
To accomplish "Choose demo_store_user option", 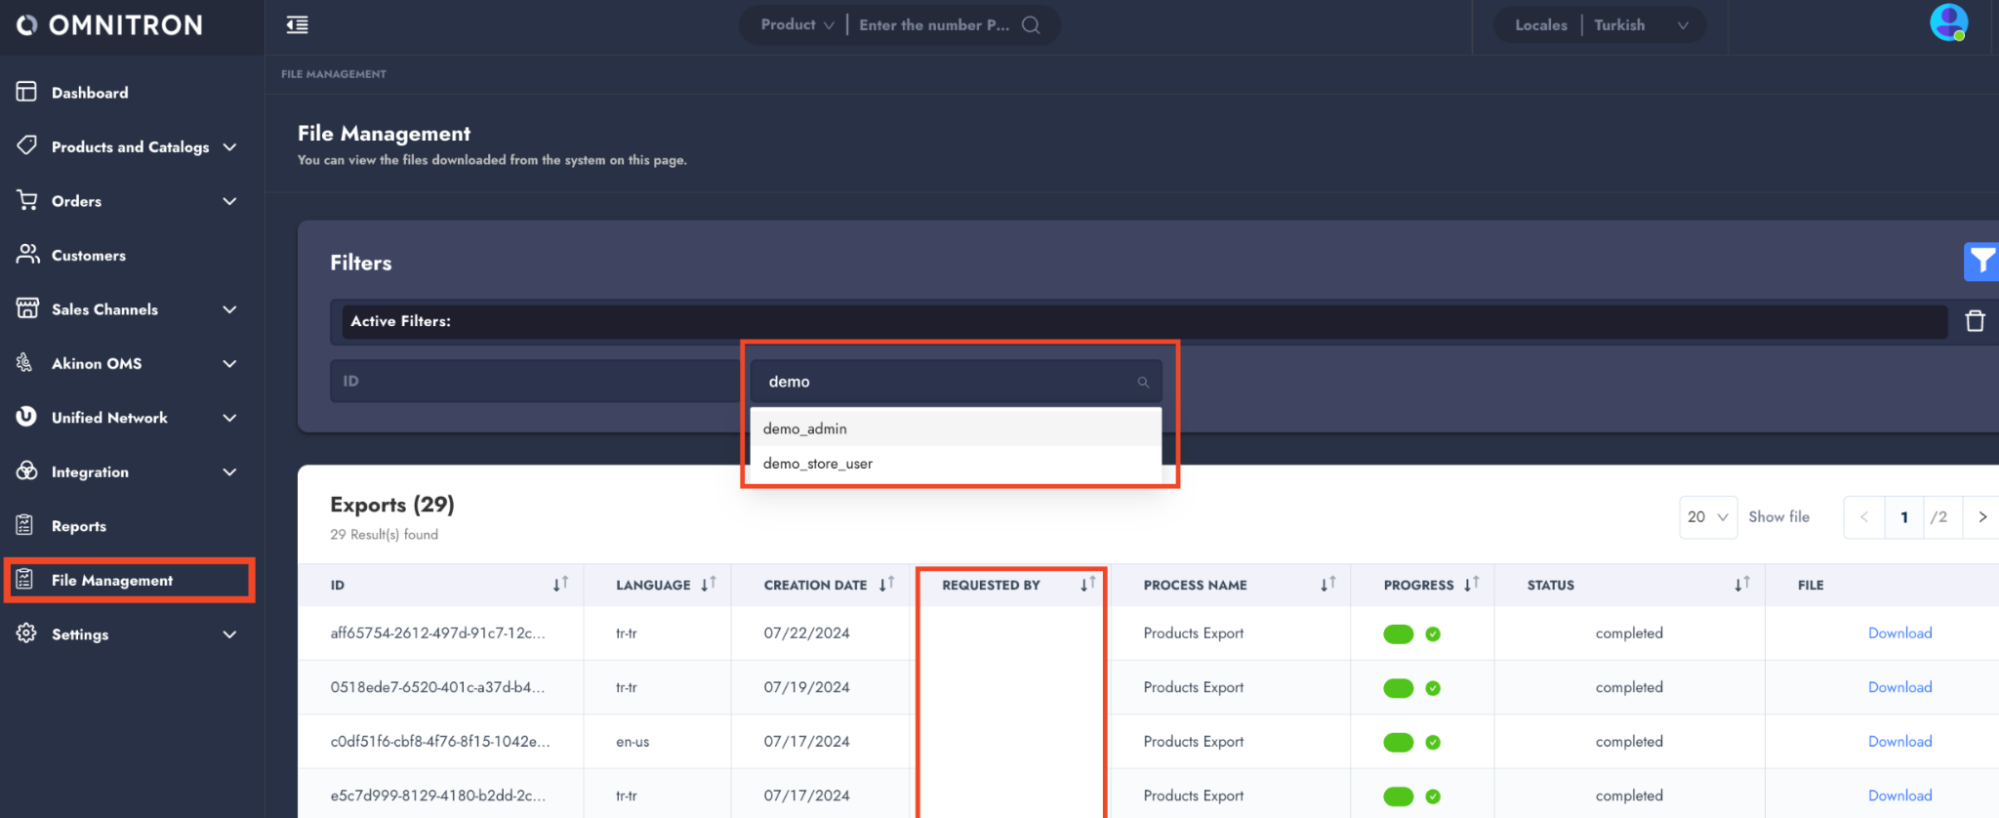I will 818,464.
